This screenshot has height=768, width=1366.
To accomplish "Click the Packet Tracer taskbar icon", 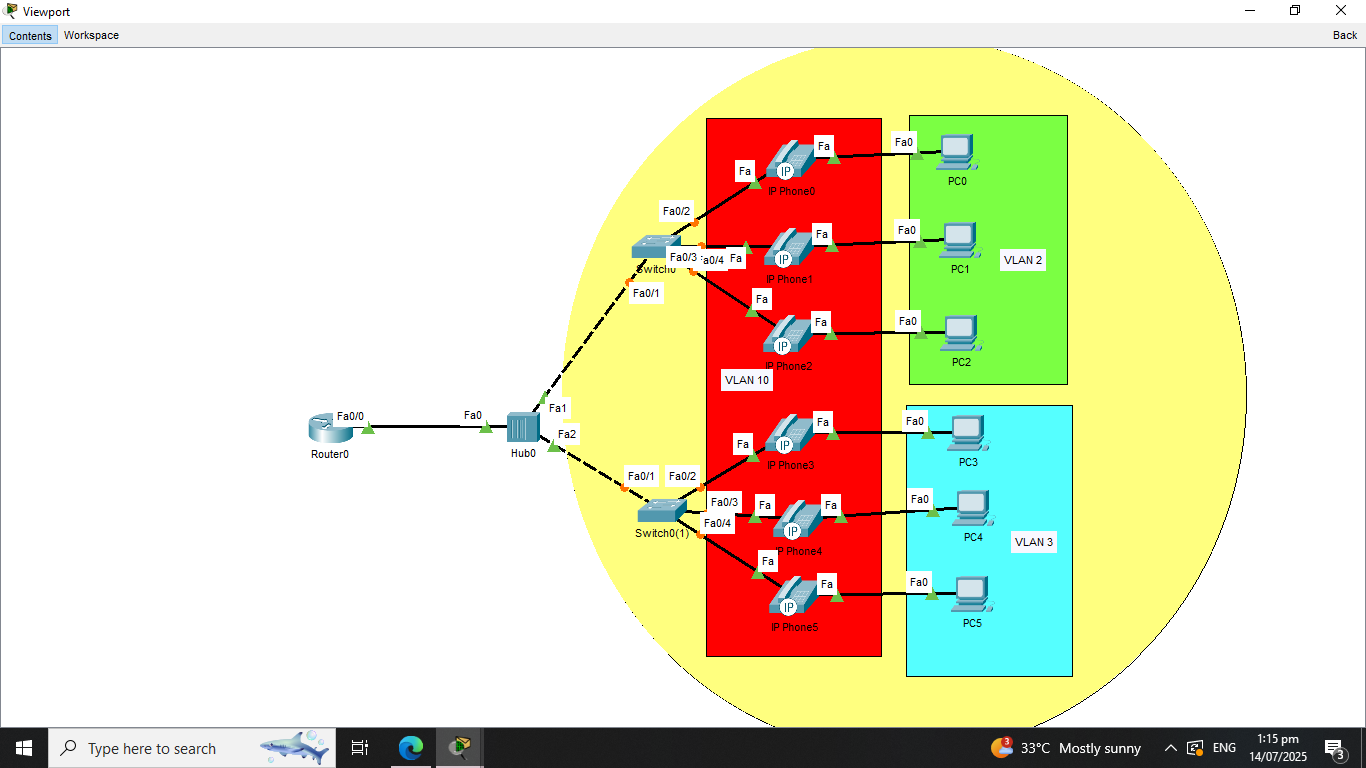I will pyautogui.click(x=460, y=748).
